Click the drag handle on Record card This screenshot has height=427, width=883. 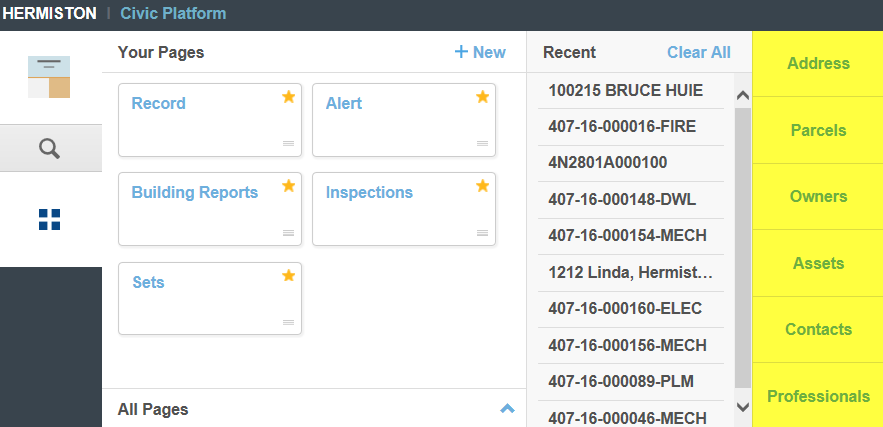point(288,144)
